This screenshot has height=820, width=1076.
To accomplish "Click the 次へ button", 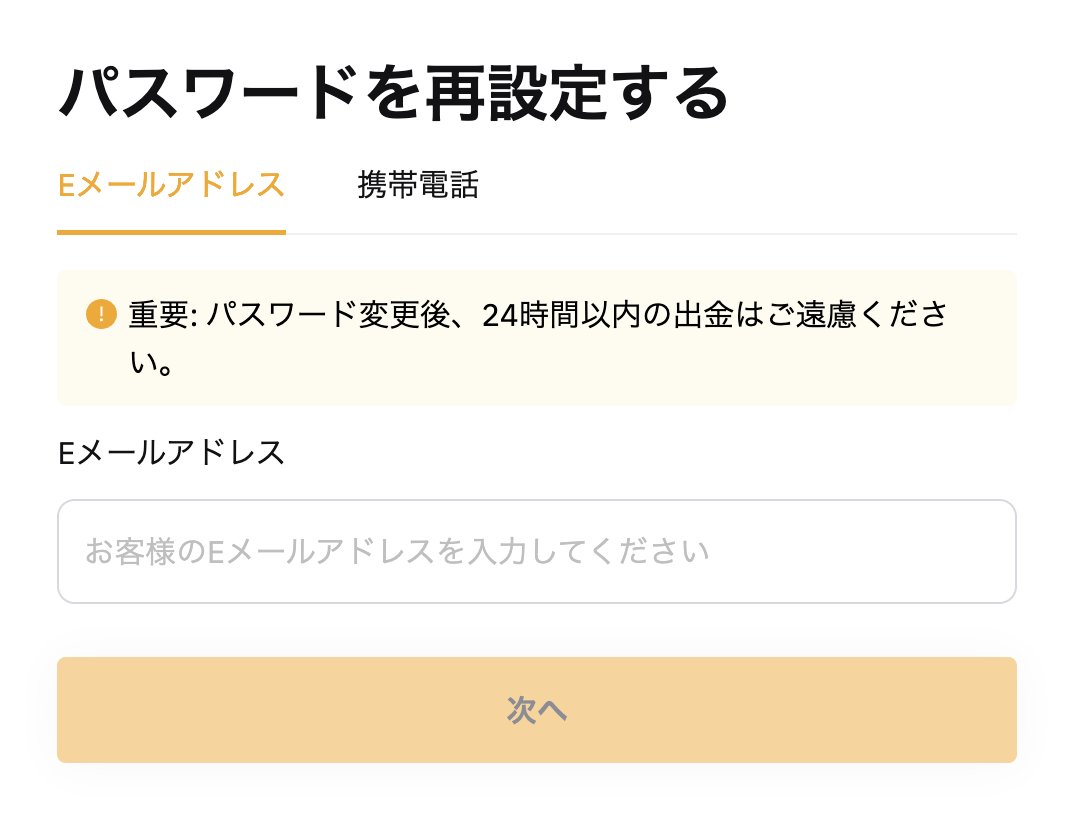I will tap(537, 710).
